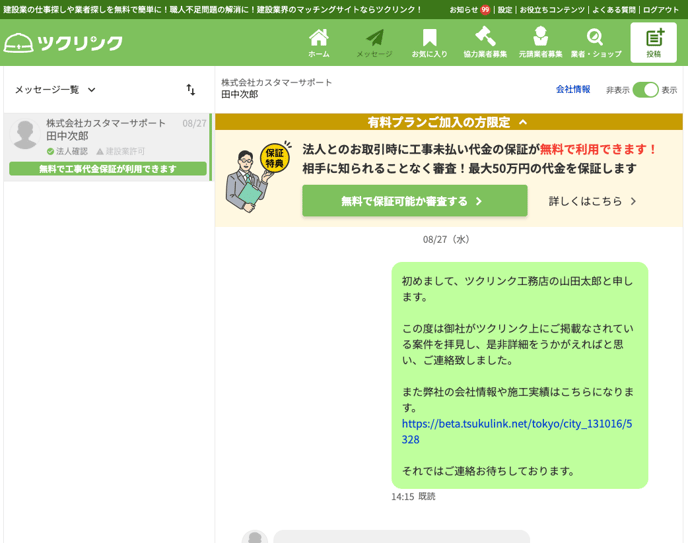Expand the メッセージ一覧 dropdown
The height and width of the screenshot is (543, 688).
click(55, 90)
